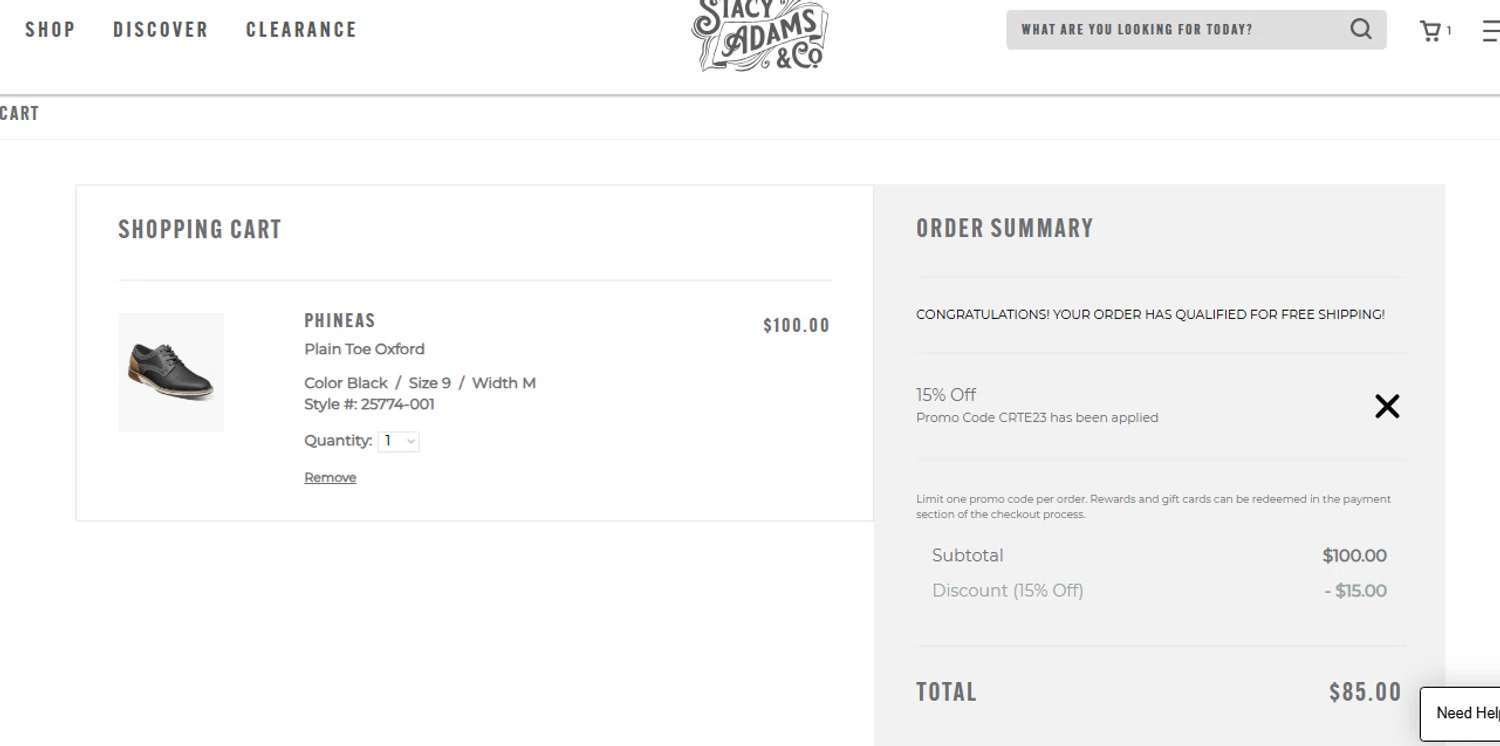
Task: Open the Quantity dropdown
Action: (398, 441)
